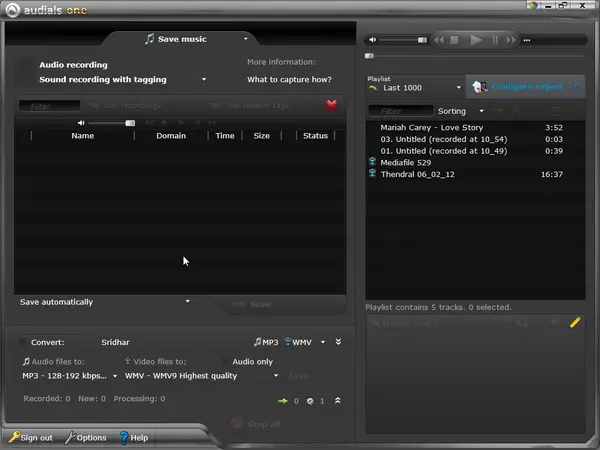Screen dimensions: 600x450
Task: Click the Configure export button
Action: [527, 86]
